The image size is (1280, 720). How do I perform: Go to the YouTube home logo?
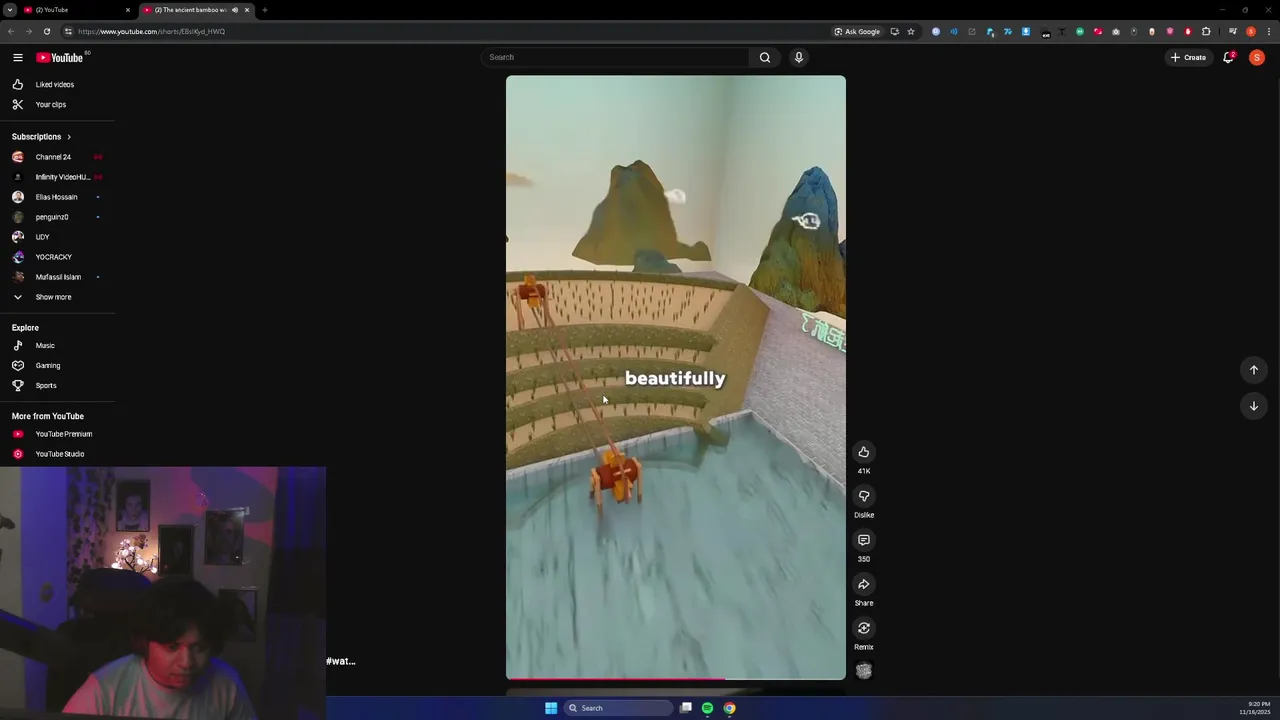tap(60, 57)
